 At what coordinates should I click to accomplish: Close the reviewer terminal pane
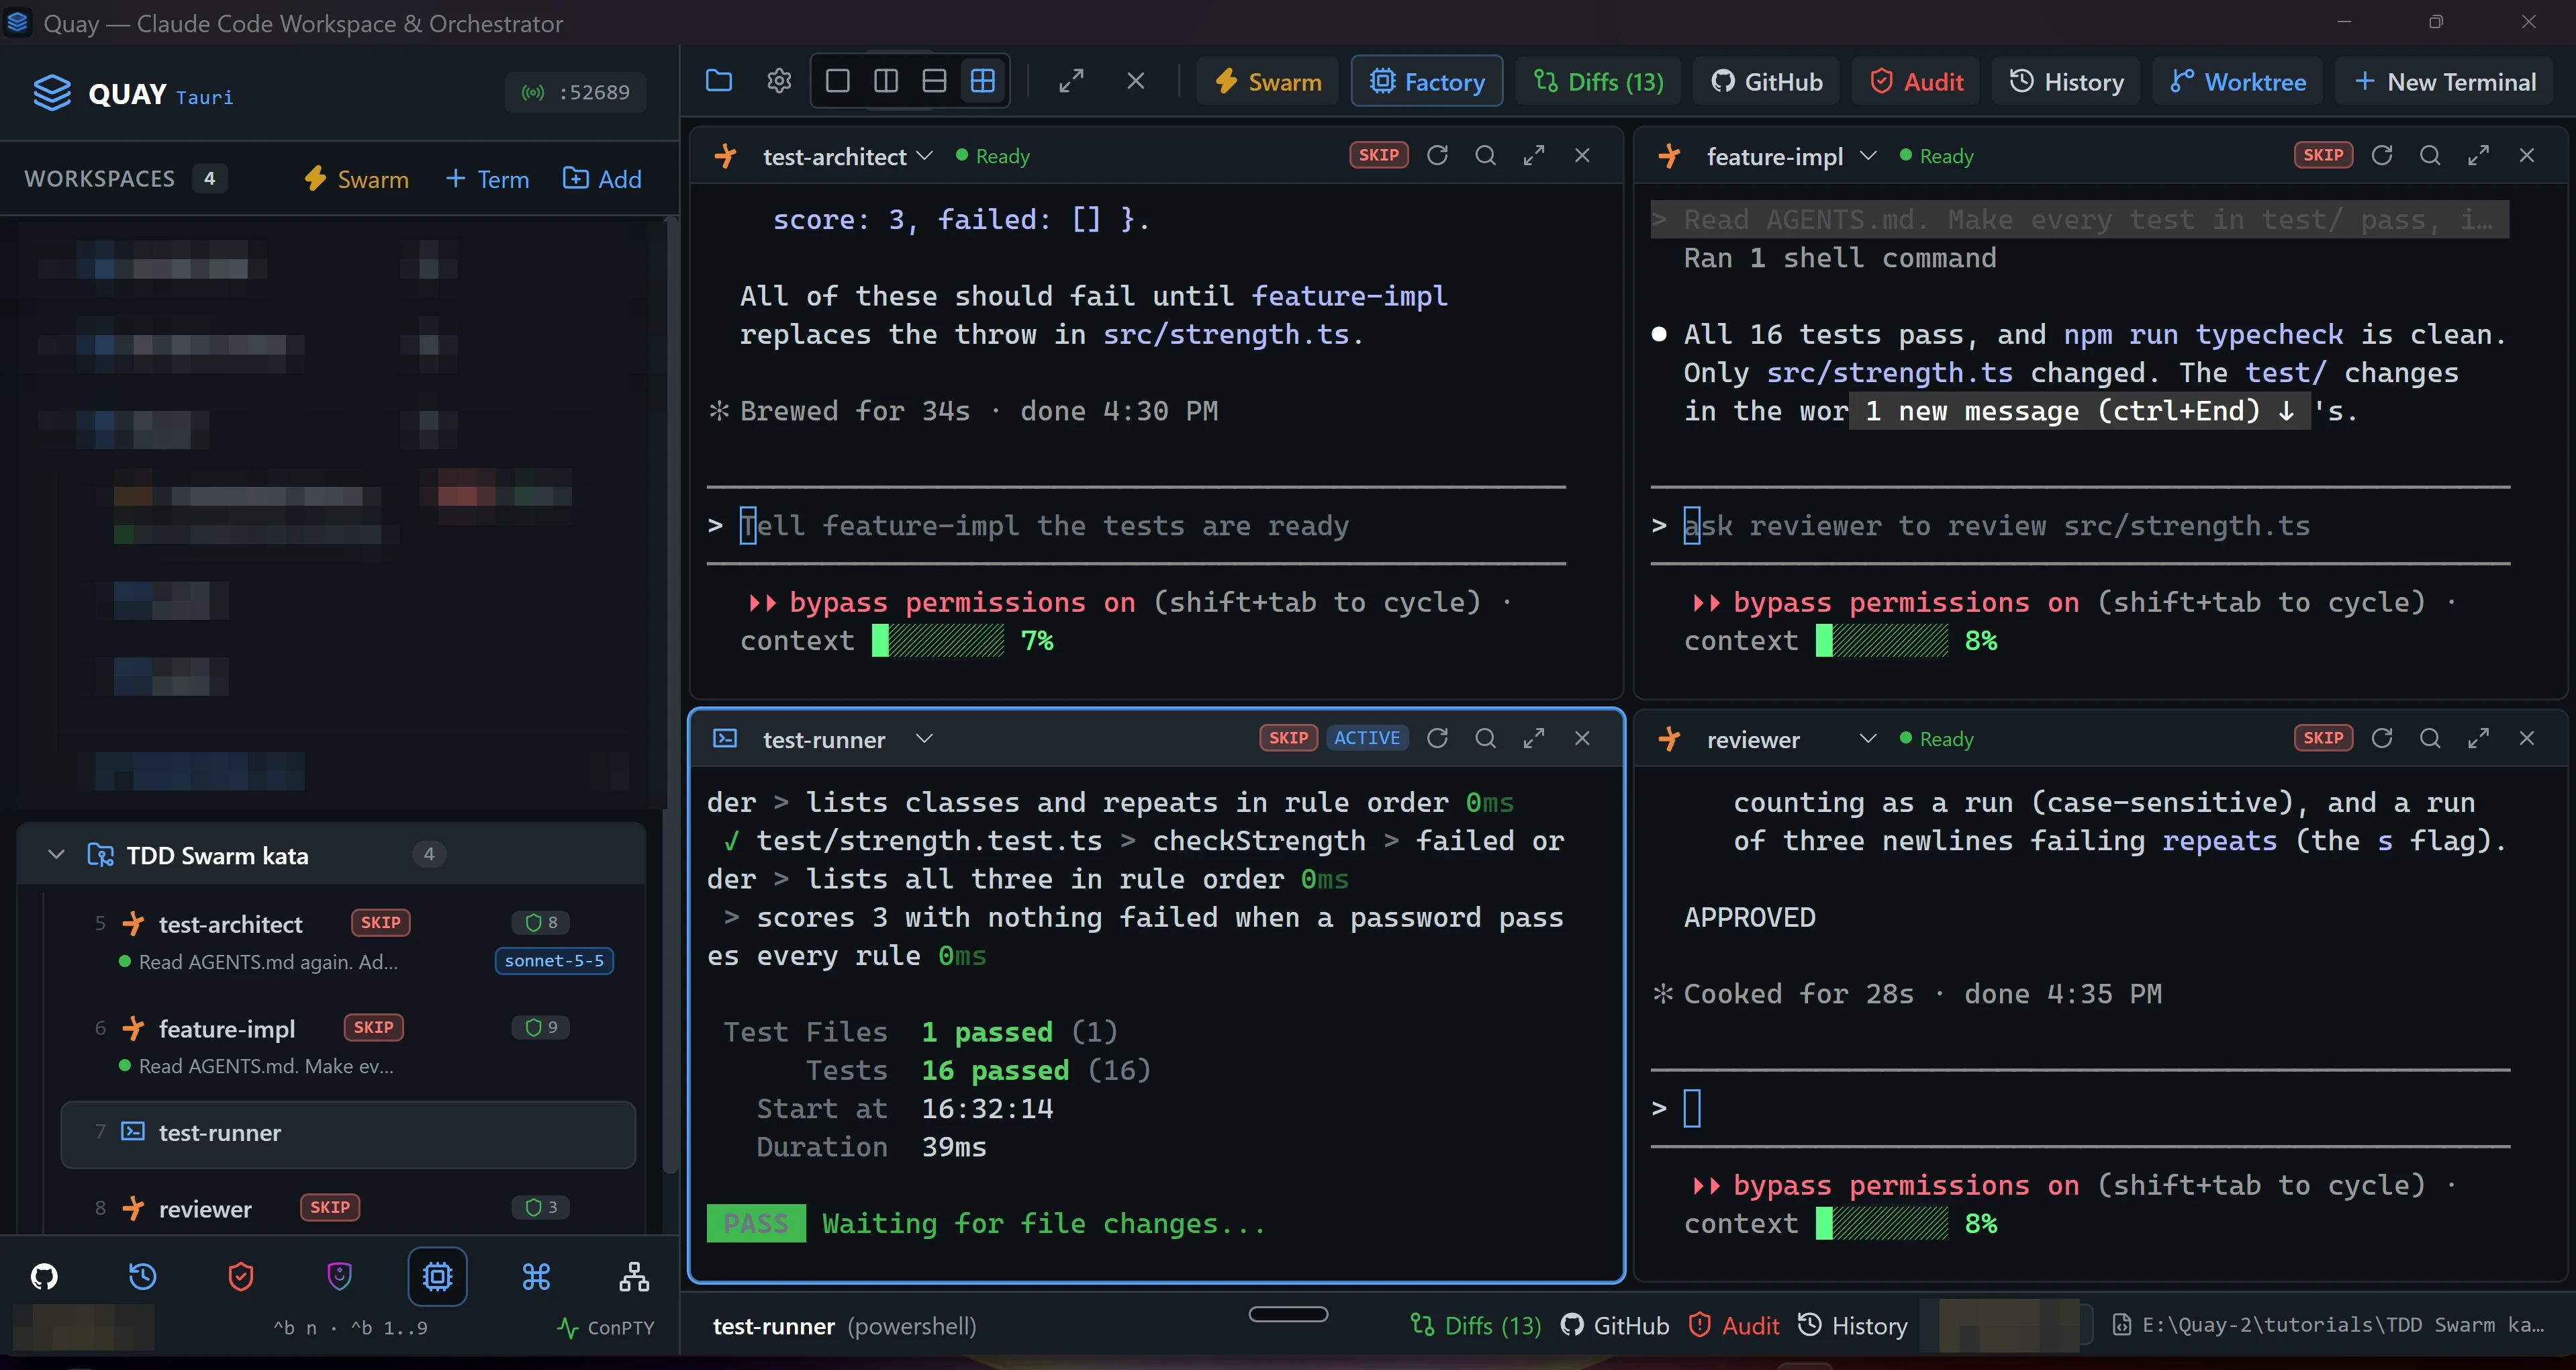point(2527,738)
